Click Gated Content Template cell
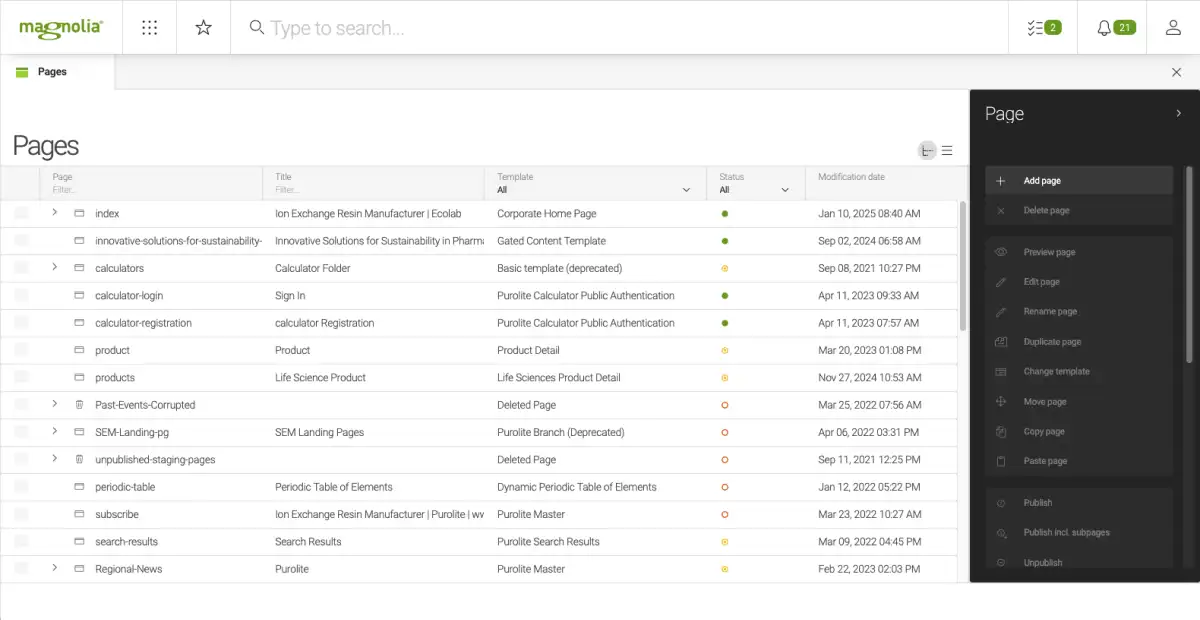 [551, 241]
